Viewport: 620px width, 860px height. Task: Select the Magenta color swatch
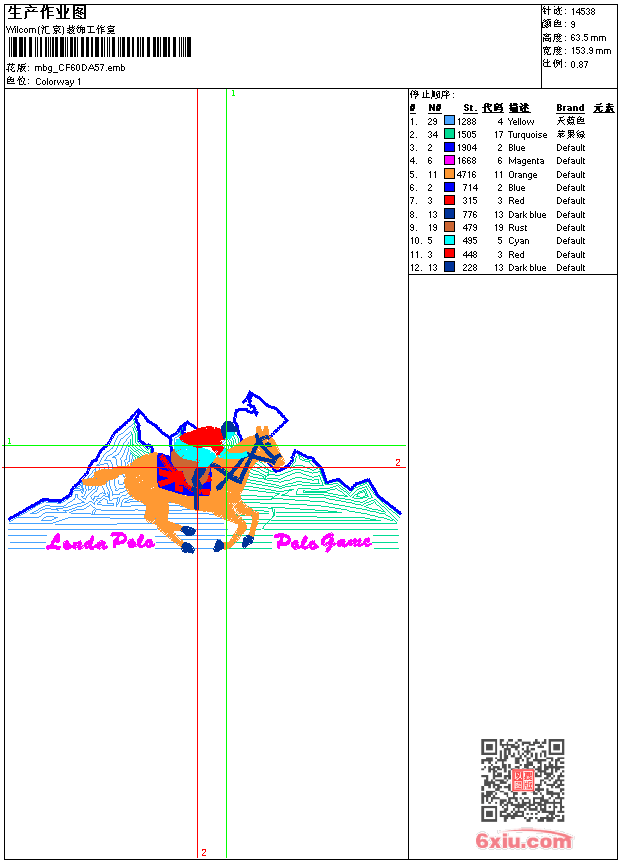(x=449, y=160)
